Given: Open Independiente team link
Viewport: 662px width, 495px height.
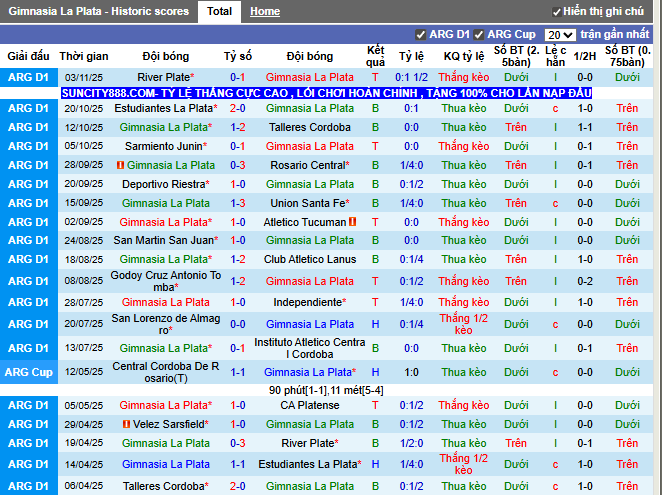Looking at the screenshot, I should [309, 302].
